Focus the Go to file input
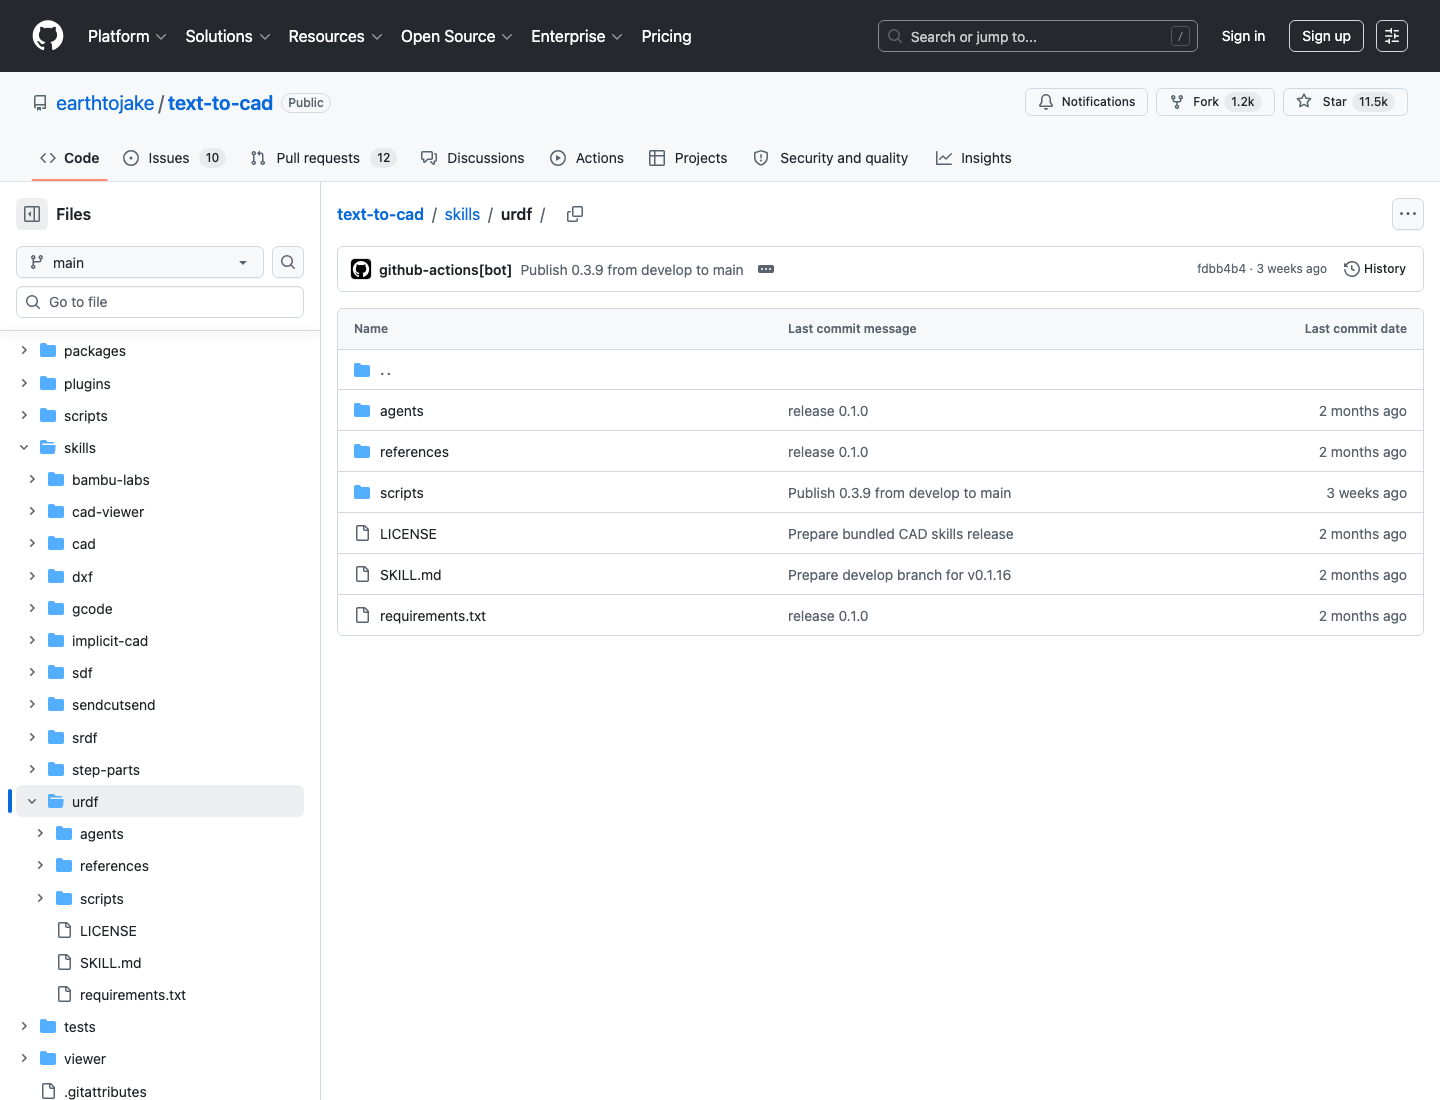The image size is (1440, 1100). (x=160, y=302)
